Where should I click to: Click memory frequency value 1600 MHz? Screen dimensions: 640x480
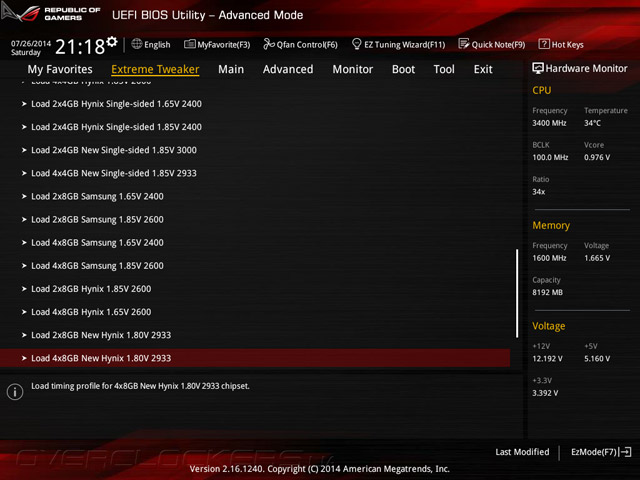(549, 258)
